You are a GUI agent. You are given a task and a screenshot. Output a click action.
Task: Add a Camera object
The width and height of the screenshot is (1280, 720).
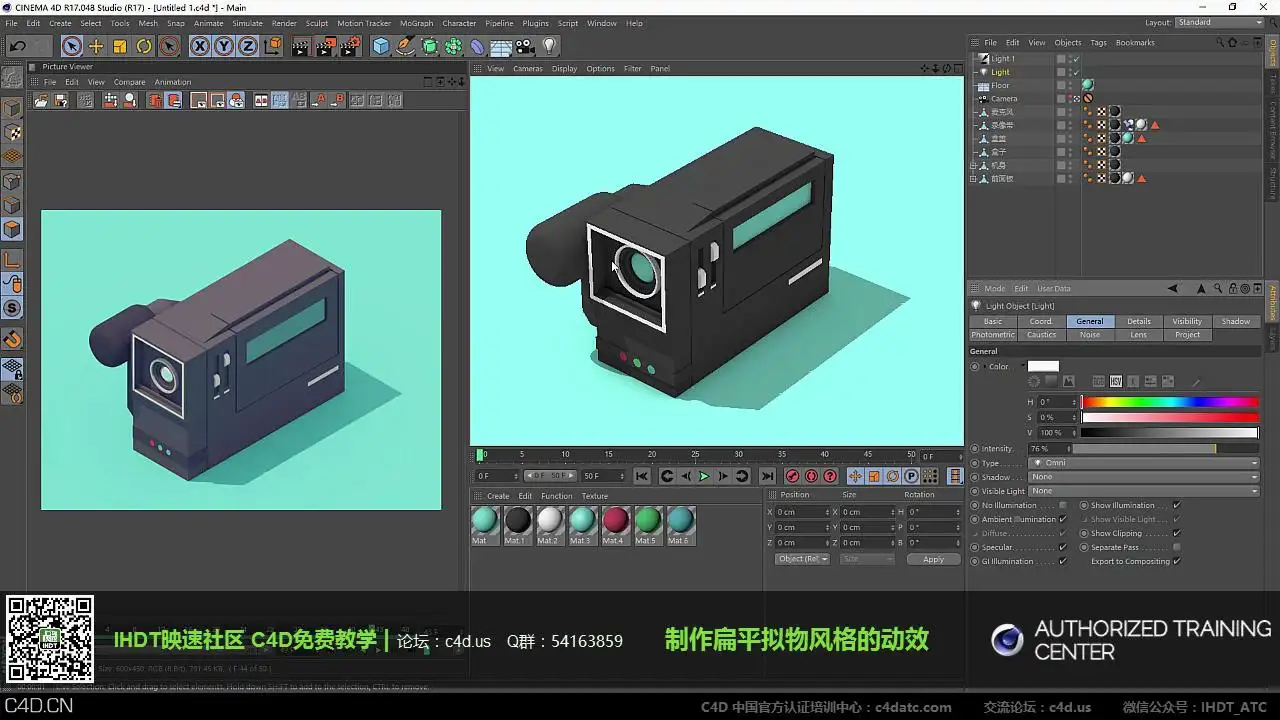pos(525,46)
